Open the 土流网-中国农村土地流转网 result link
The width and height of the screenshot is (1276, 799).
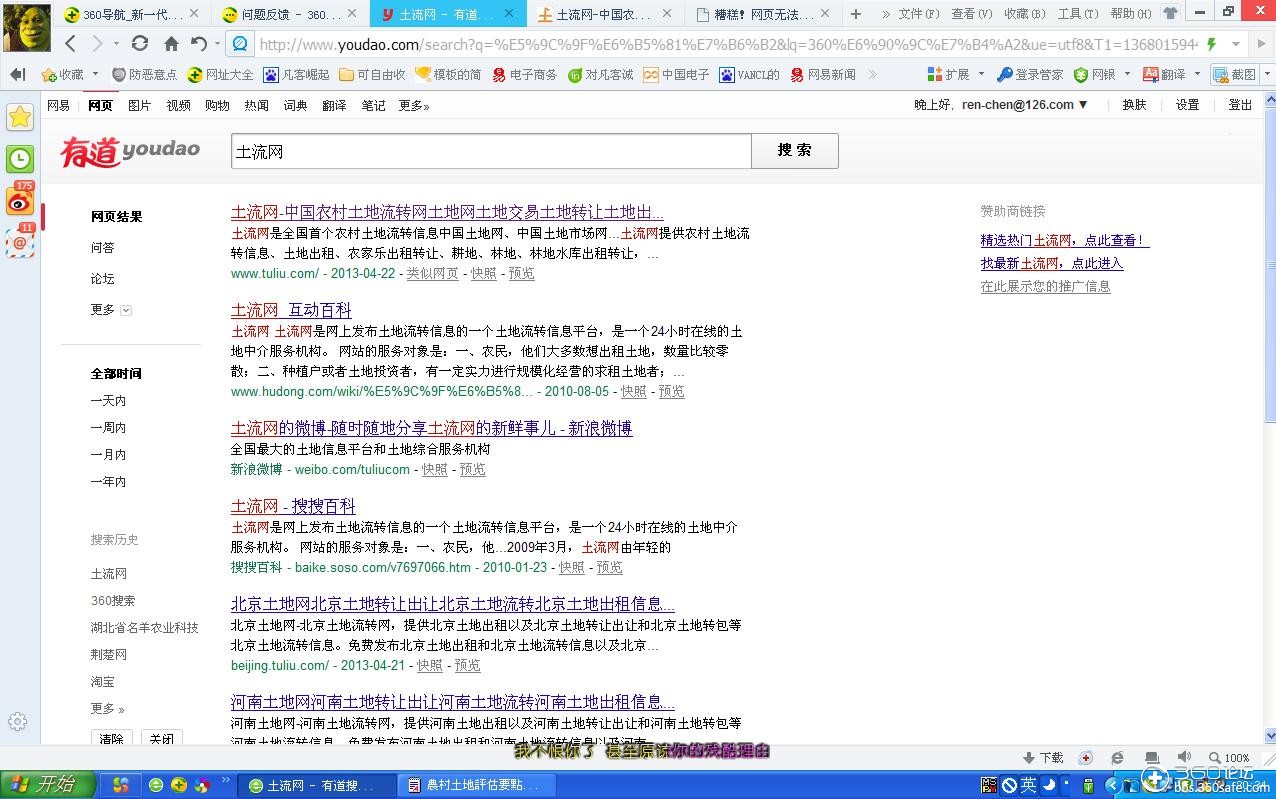point(447,212)
